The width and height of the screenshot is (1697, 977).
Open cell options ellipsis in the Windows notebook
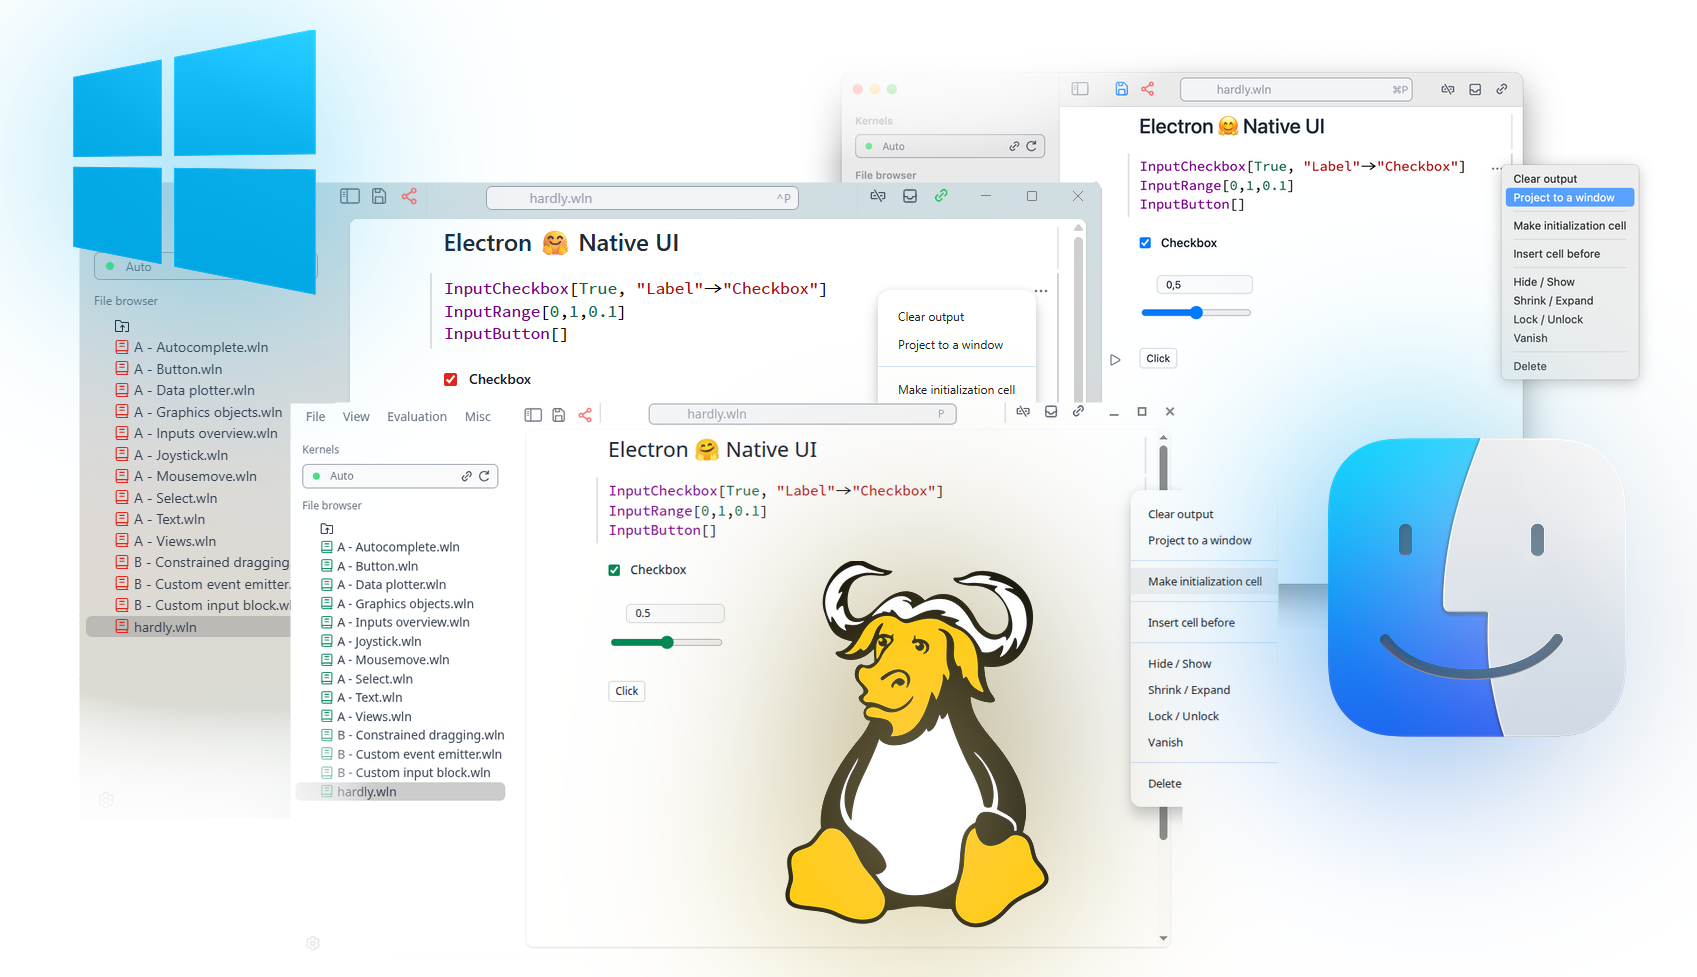[1041, 291]
